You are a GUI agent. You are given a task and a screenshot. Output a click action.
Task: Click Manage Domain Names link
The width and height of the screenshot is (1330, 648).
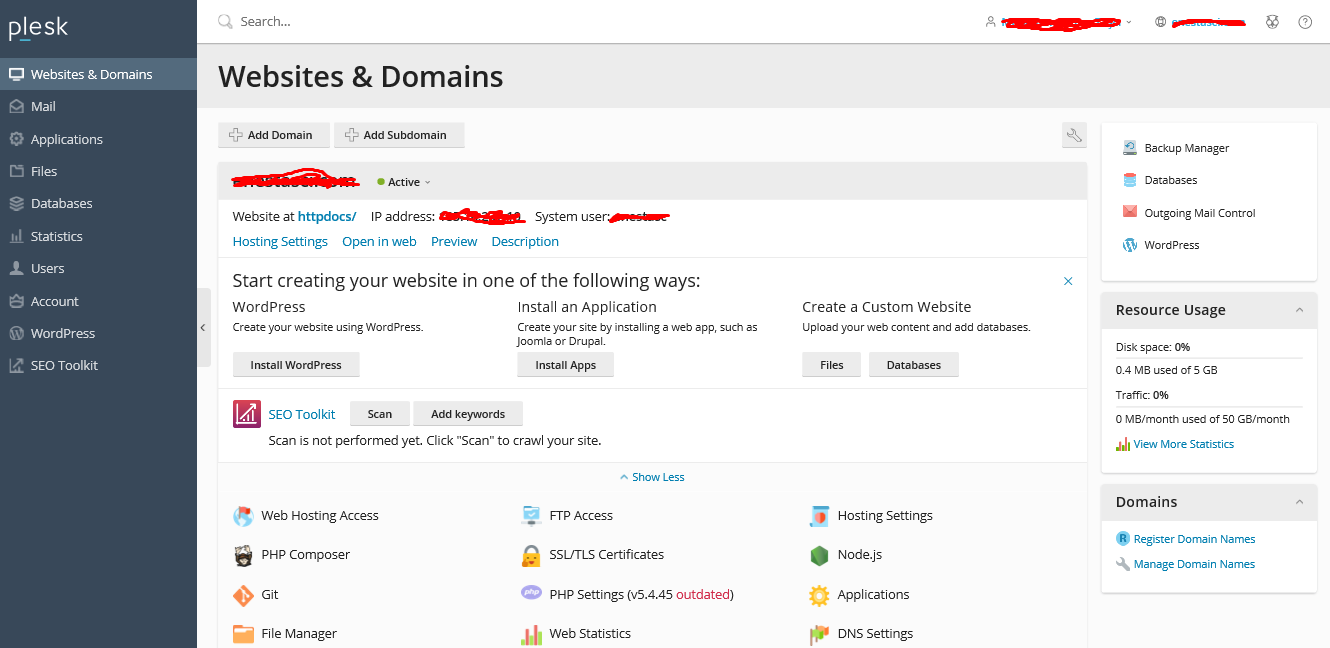(x=1186, y=564)
